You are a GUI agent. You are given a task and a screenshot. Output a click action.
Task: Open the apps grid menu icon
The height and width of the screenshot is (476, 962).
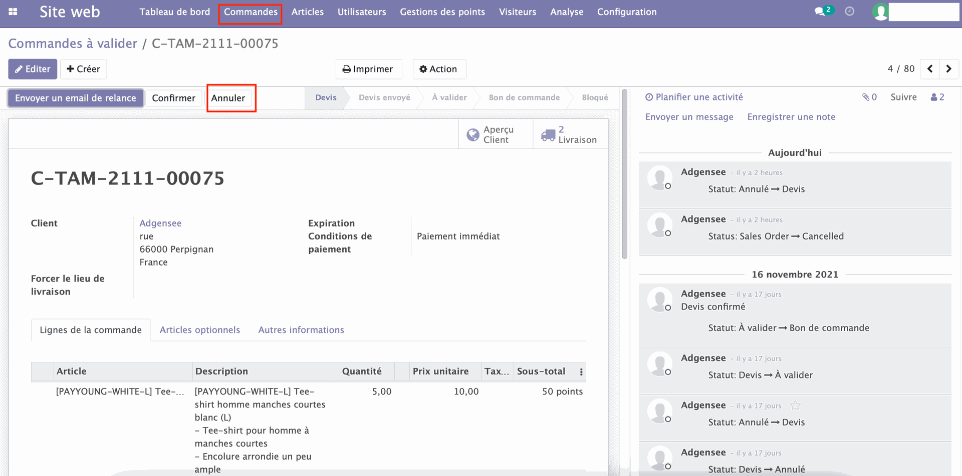(17, 12)
